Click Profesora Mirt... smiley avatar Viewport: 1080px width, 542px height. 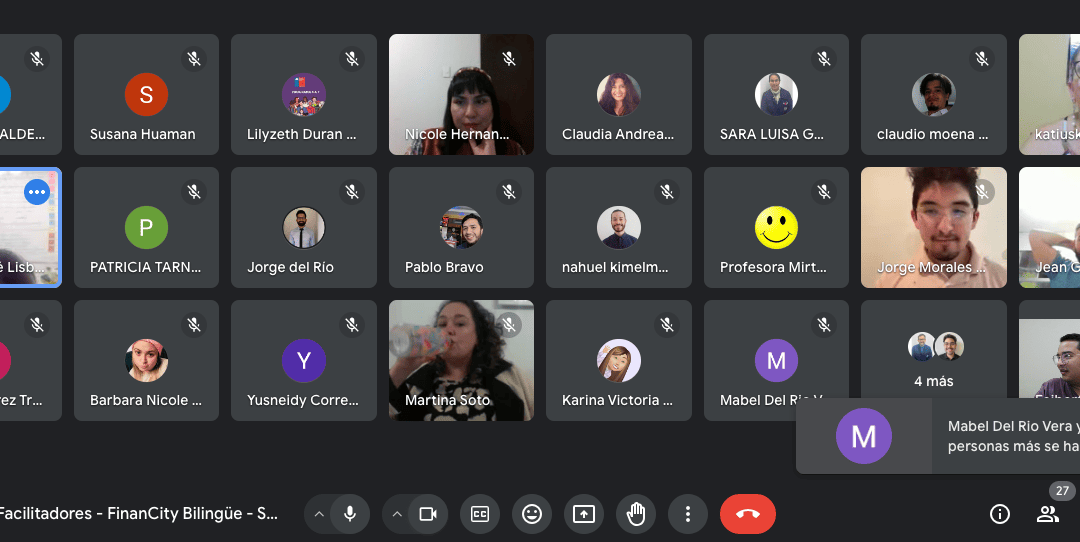pos(776,227)
